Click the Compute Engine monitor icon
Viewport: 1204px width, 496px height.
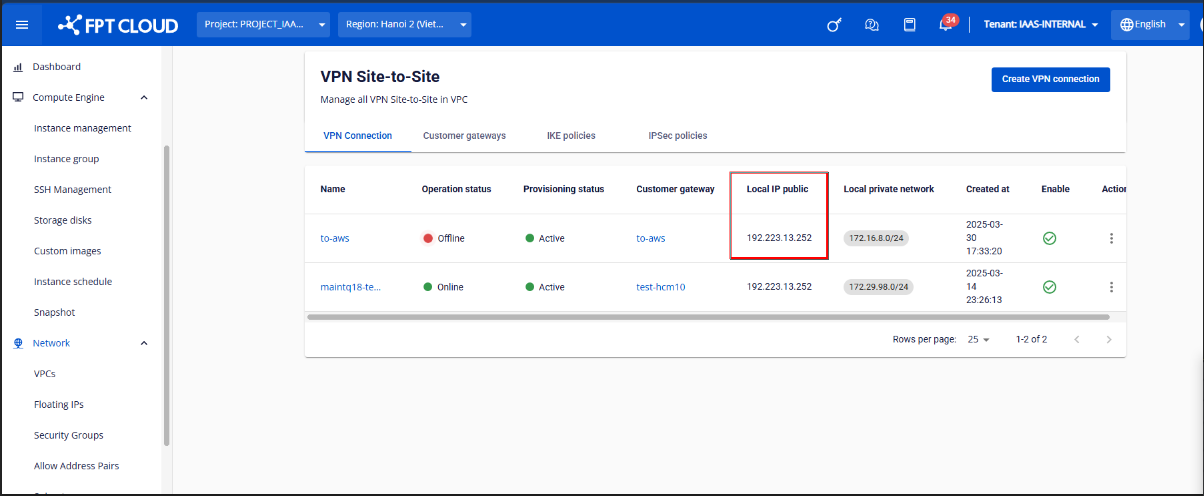[x=18, y=98]
